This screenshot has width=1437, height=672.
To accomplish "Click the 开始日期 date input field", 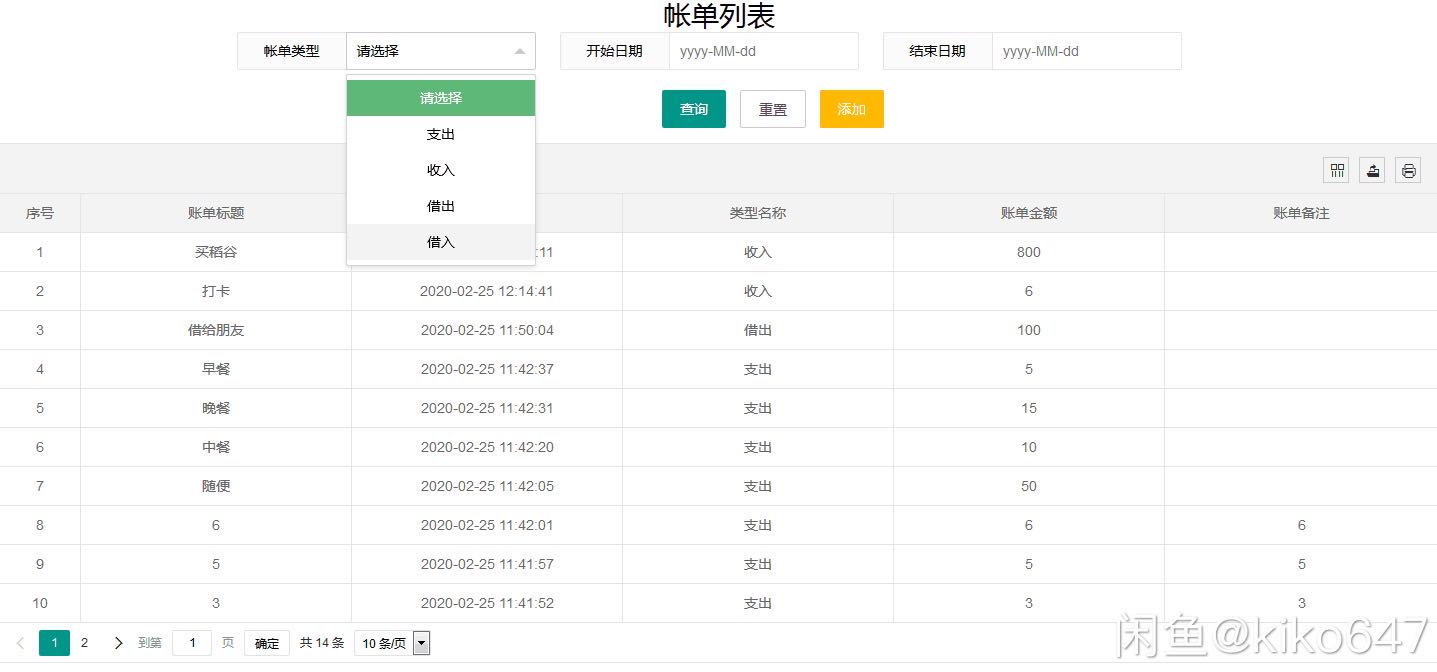I will 763,50.
